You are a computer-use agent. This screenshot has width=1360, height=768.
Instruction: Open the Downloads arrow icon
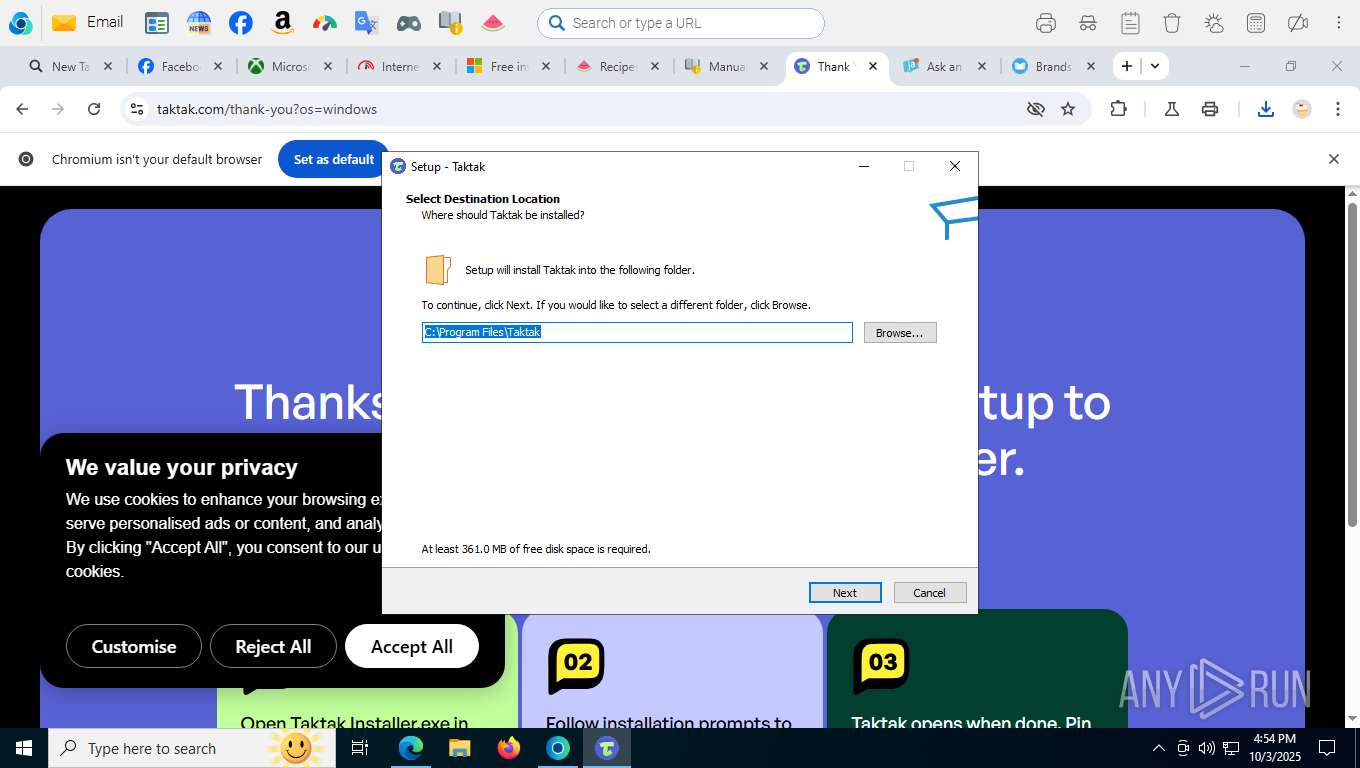pyautogui.click(x=1265, y=109)
